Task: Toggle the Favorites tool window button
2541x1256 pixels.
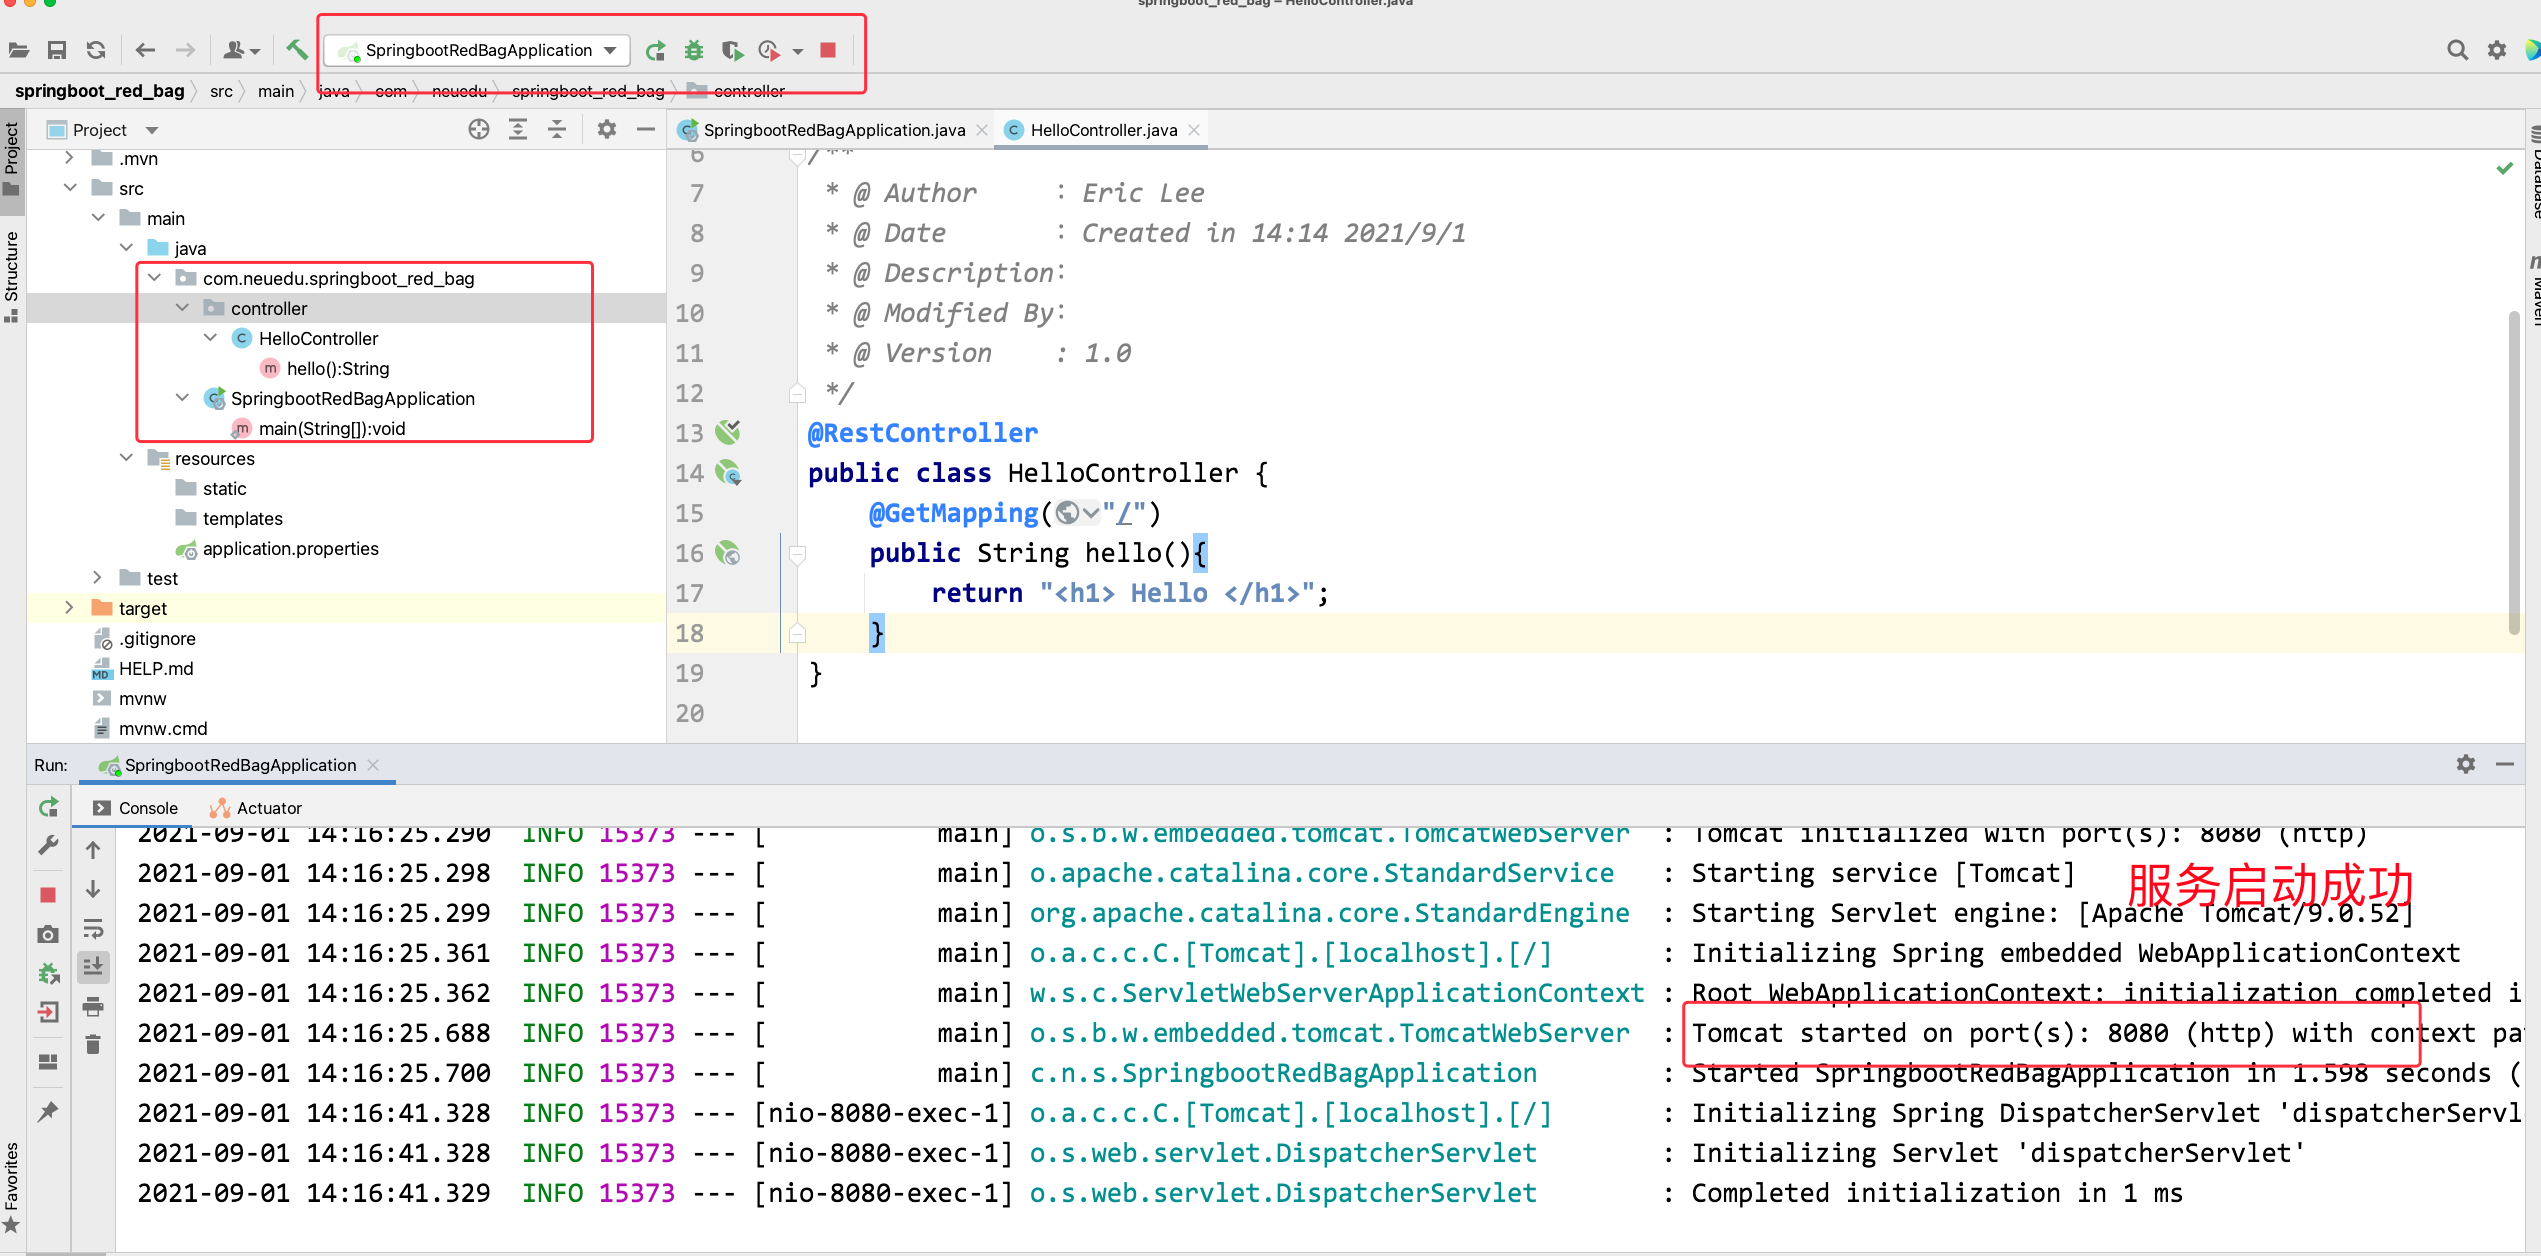Action: click(x=12, y=1188)
